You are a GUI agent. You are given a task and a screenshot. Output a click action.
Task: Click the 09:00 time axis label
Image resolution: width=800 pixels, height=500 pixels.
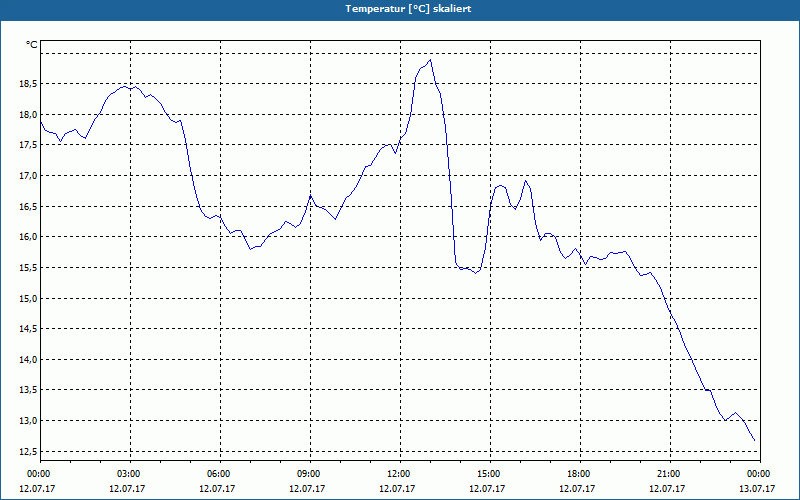click(310, 474)
